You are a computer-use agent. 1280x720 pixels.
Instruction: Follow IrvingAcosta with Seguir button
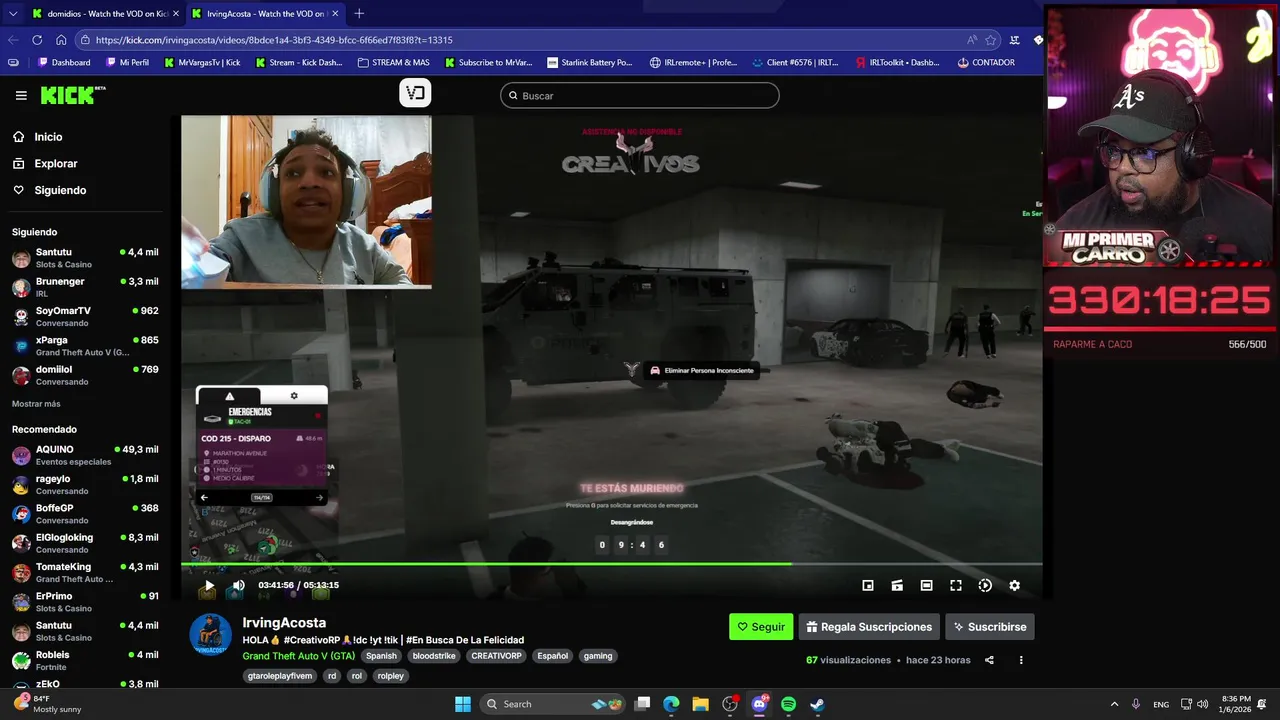pos(761,627)
